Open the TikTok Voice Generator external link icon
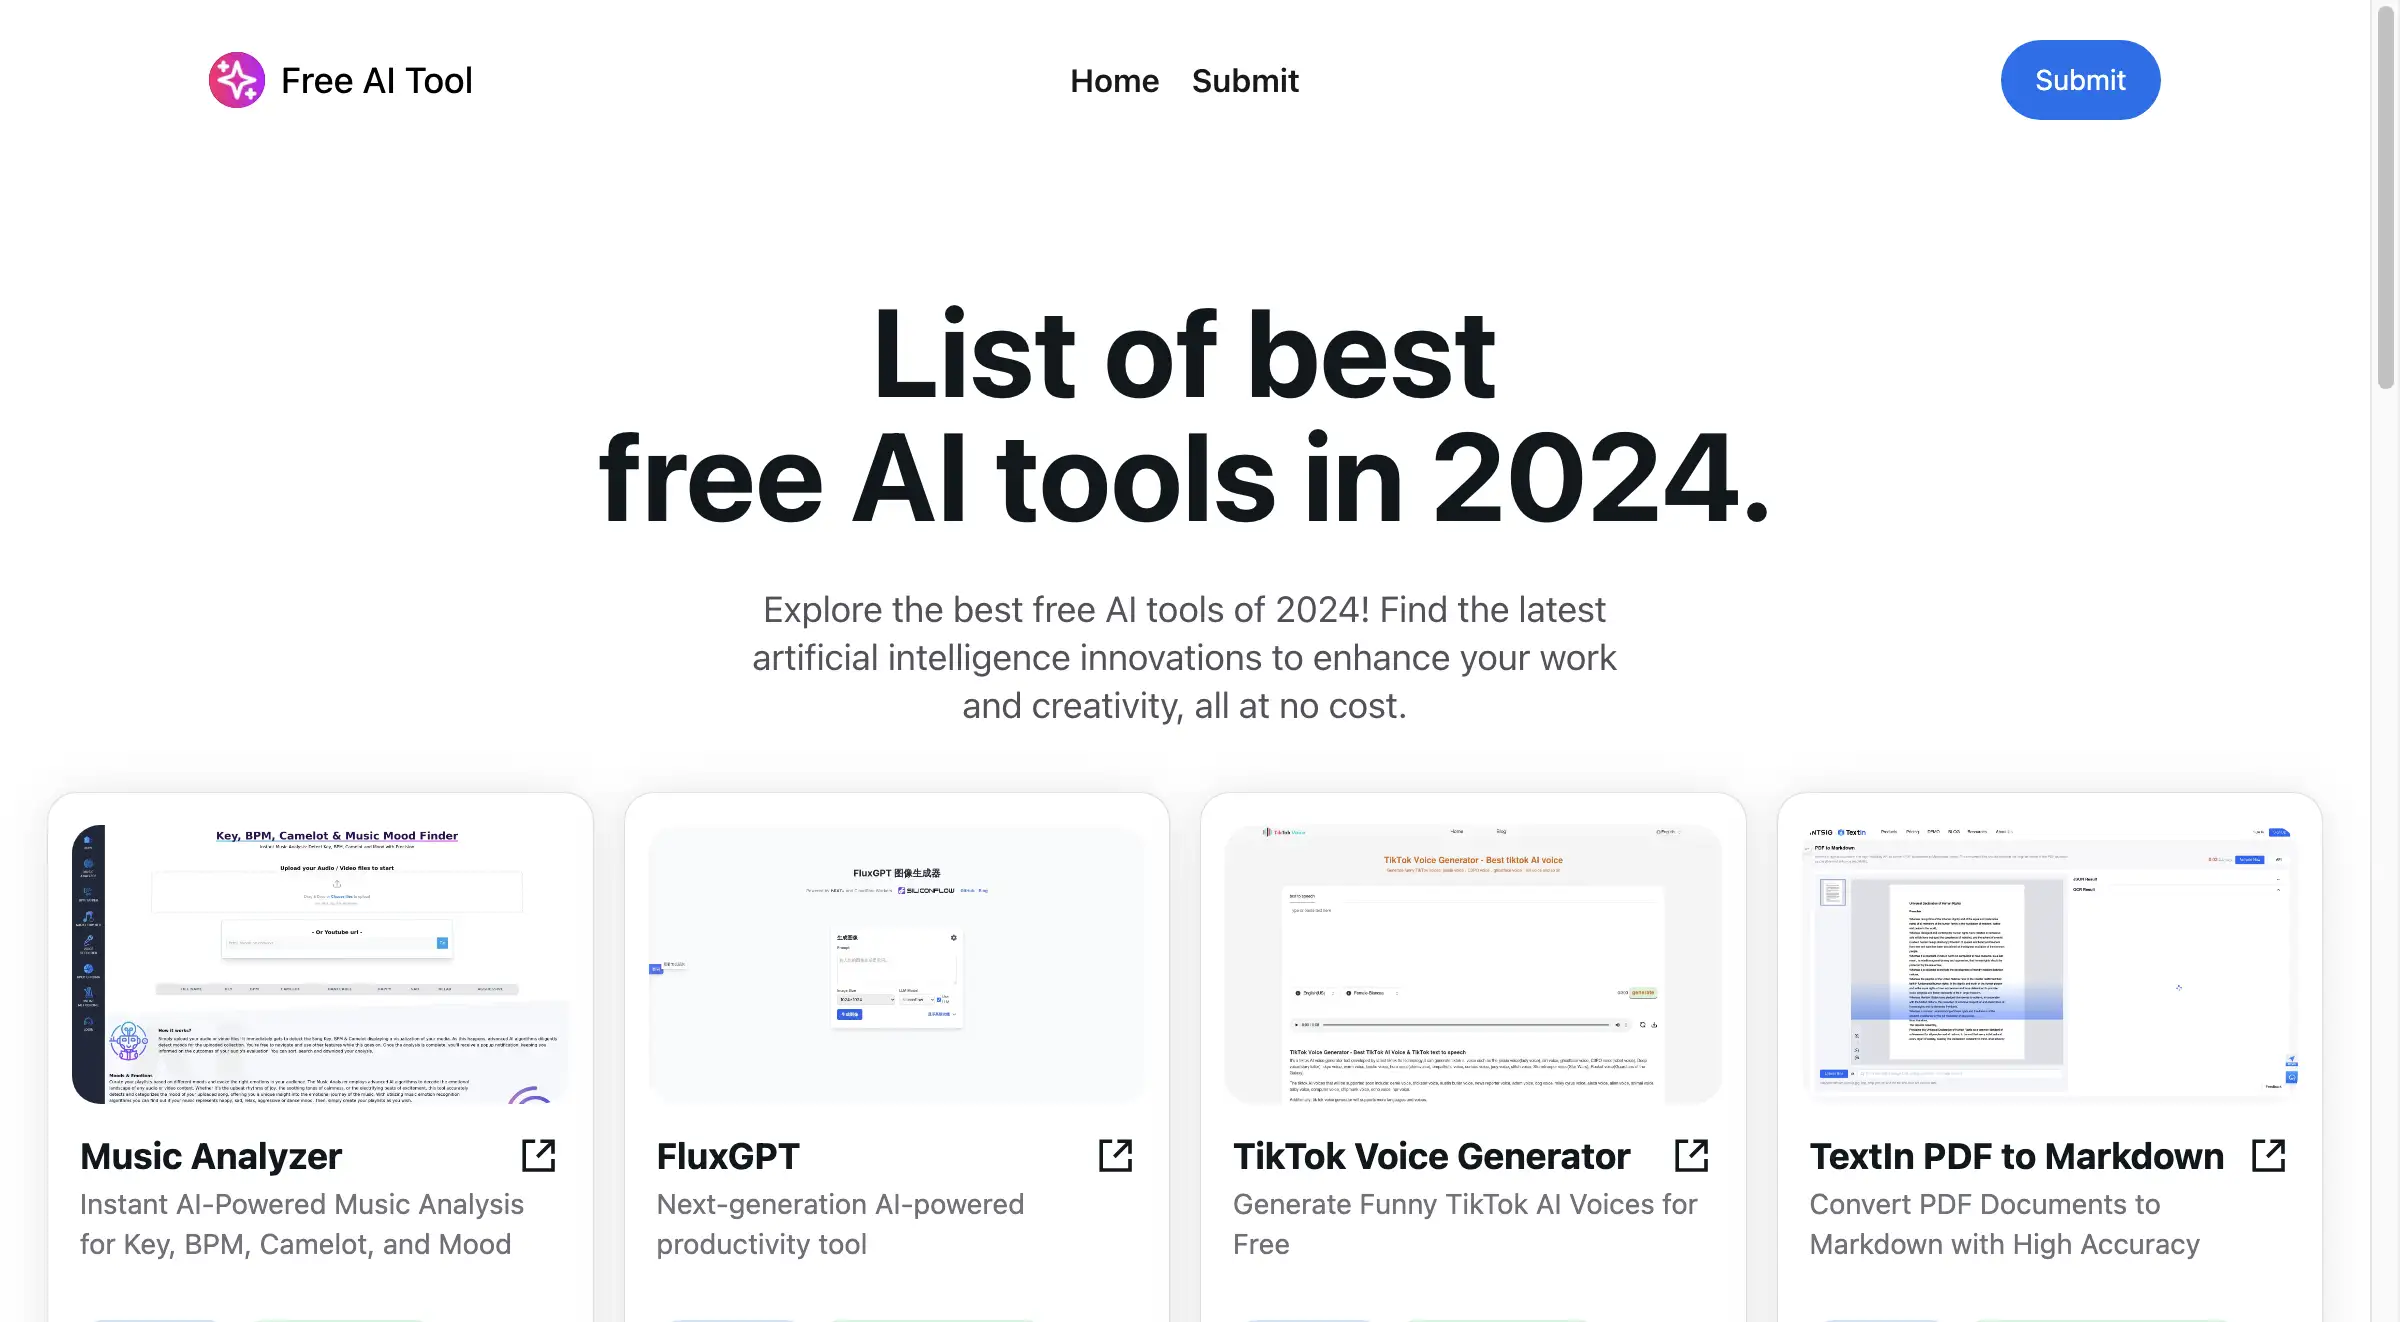Viewport: 2400px width, 1322px height. point(1691,1153)
